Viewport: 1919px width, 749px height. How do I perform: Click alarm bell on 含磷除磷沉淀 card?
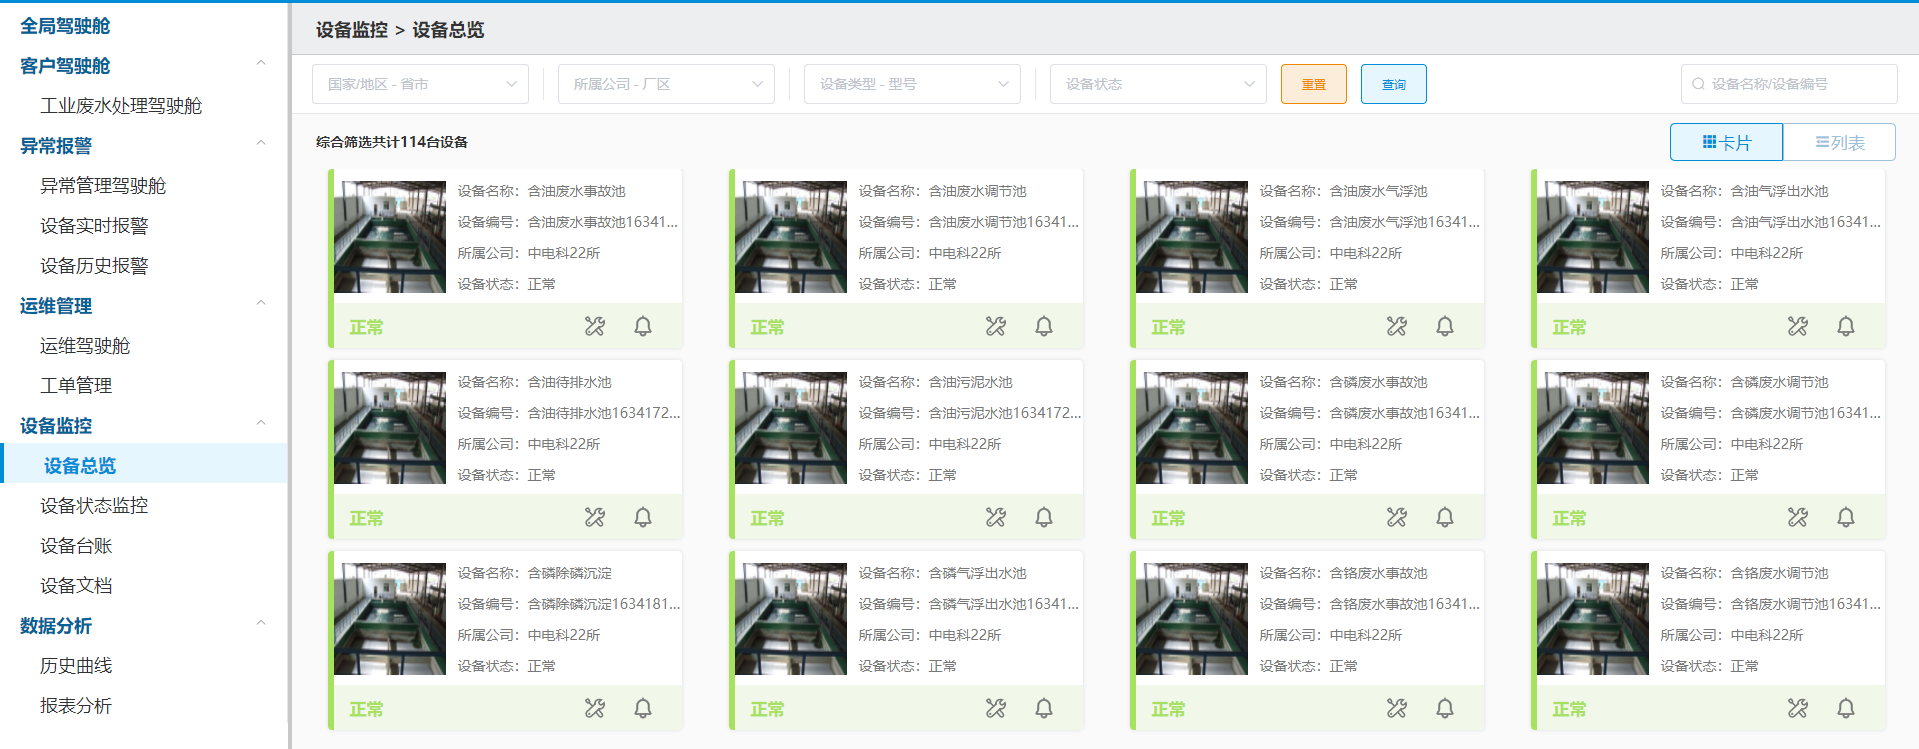643,708
